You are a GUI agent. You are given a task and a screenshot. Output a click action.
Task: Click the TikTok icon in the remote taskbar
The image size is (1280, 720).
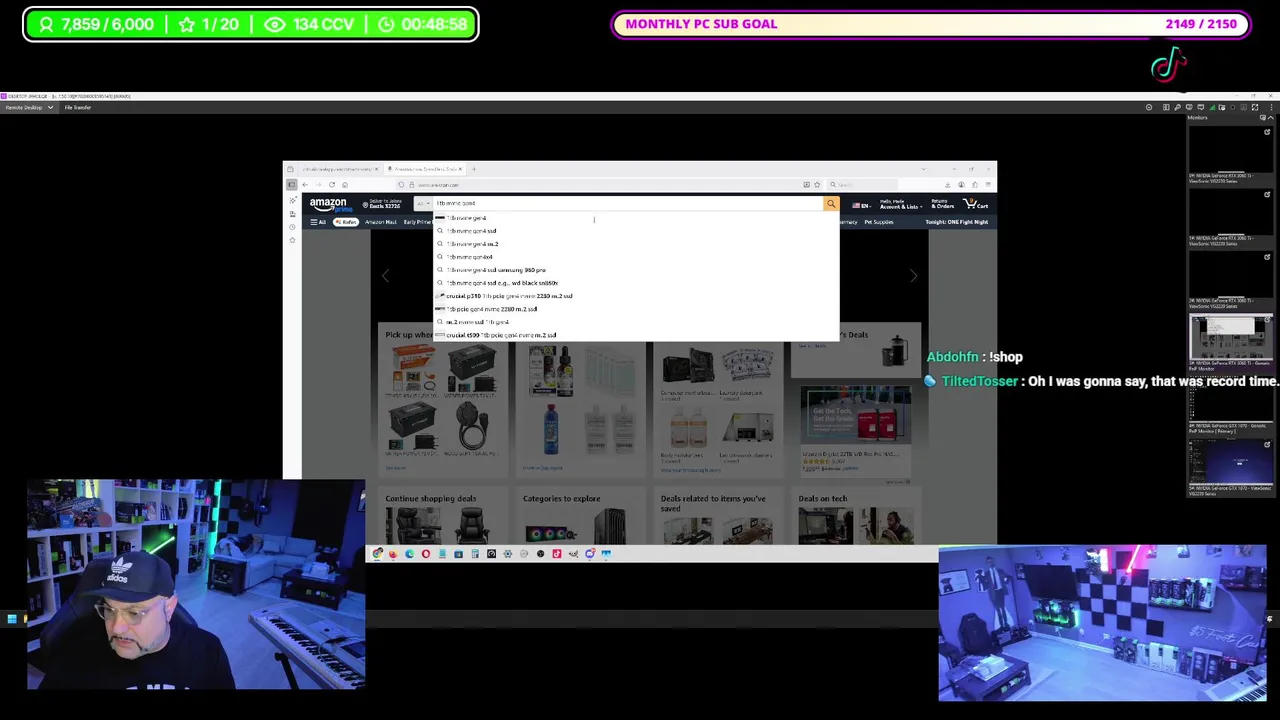click(557, 553)
